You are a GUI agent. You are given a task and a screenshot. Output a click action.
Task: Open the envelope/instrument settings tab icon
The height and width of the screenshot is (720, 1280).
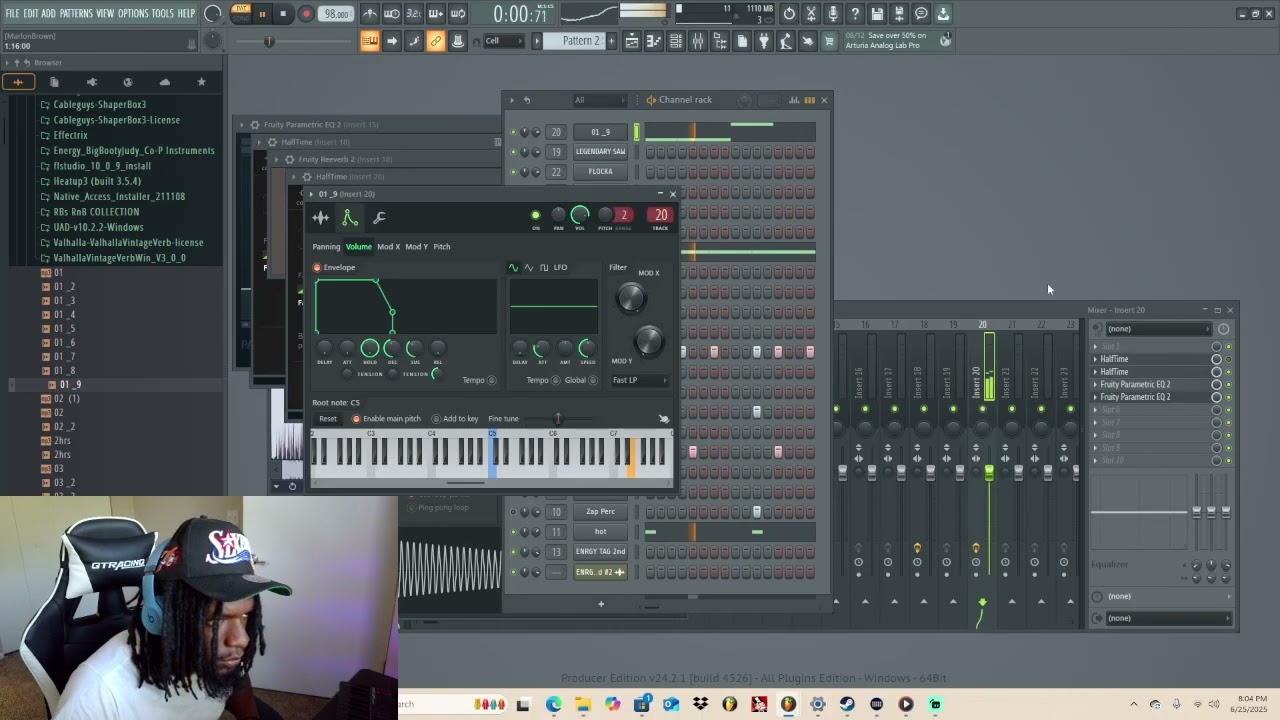tap(349, 217)
